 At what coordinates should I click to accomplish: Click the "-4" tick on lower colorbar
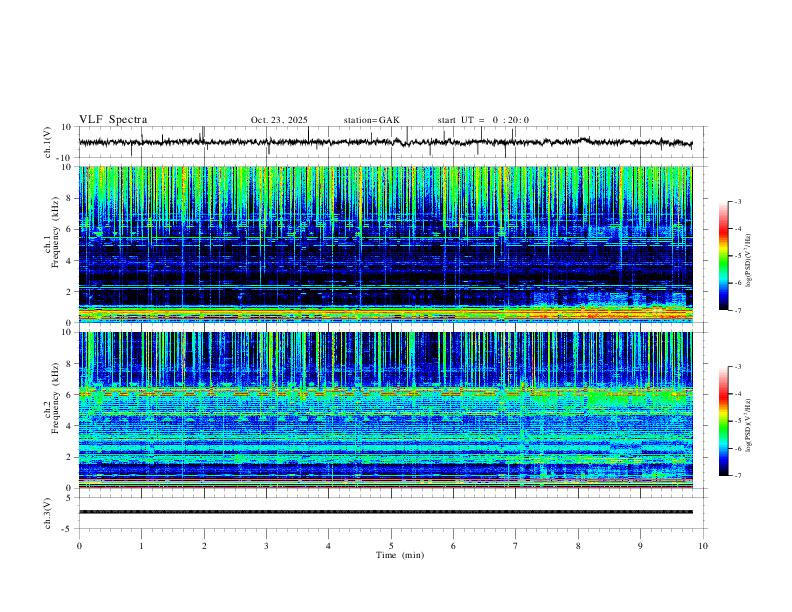coord(737,394)
